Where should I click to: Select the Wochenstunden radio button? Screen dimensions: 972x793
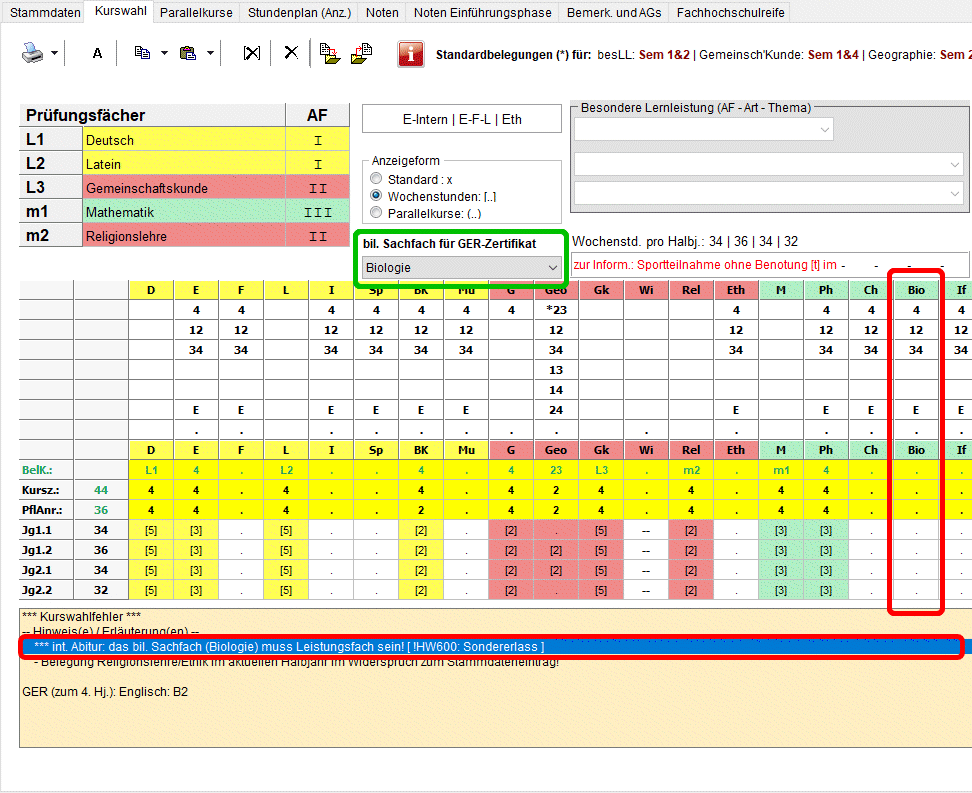click(376, 196)
